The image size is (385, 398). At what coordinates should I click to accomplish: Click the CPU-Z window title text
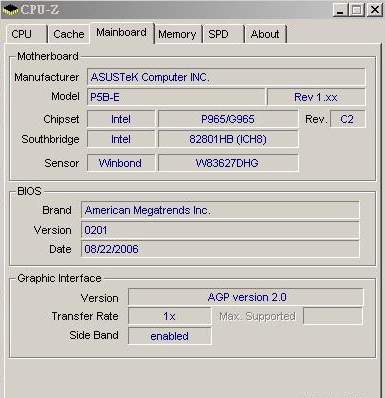(x=40, y=10)
